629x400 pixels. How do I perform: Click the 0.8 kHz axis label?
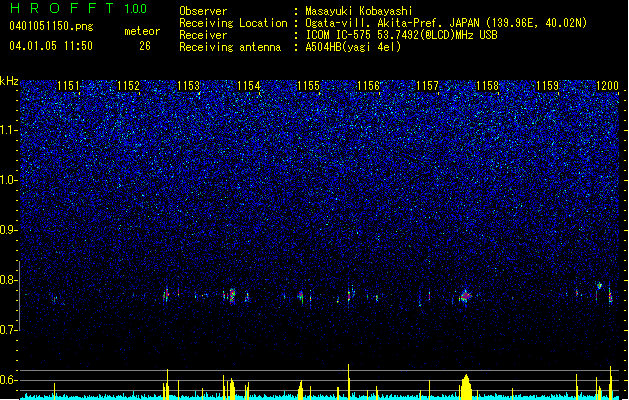pyautogui.click(x=9, y=280)
